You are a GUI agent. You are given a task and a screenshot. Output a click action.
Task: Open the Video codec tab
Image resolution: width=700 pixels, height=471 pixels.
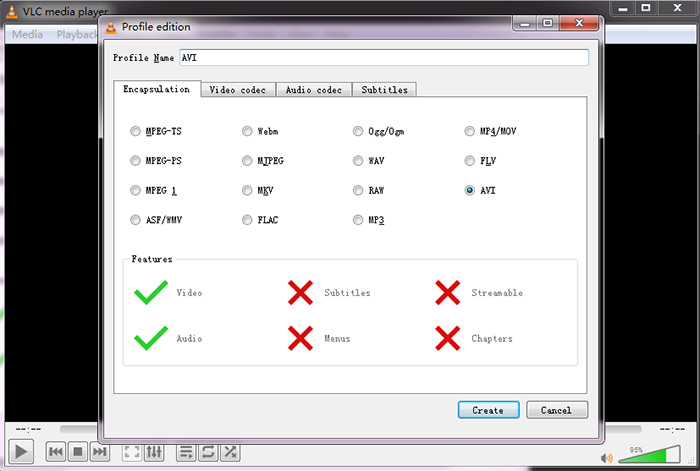[238, 90]
